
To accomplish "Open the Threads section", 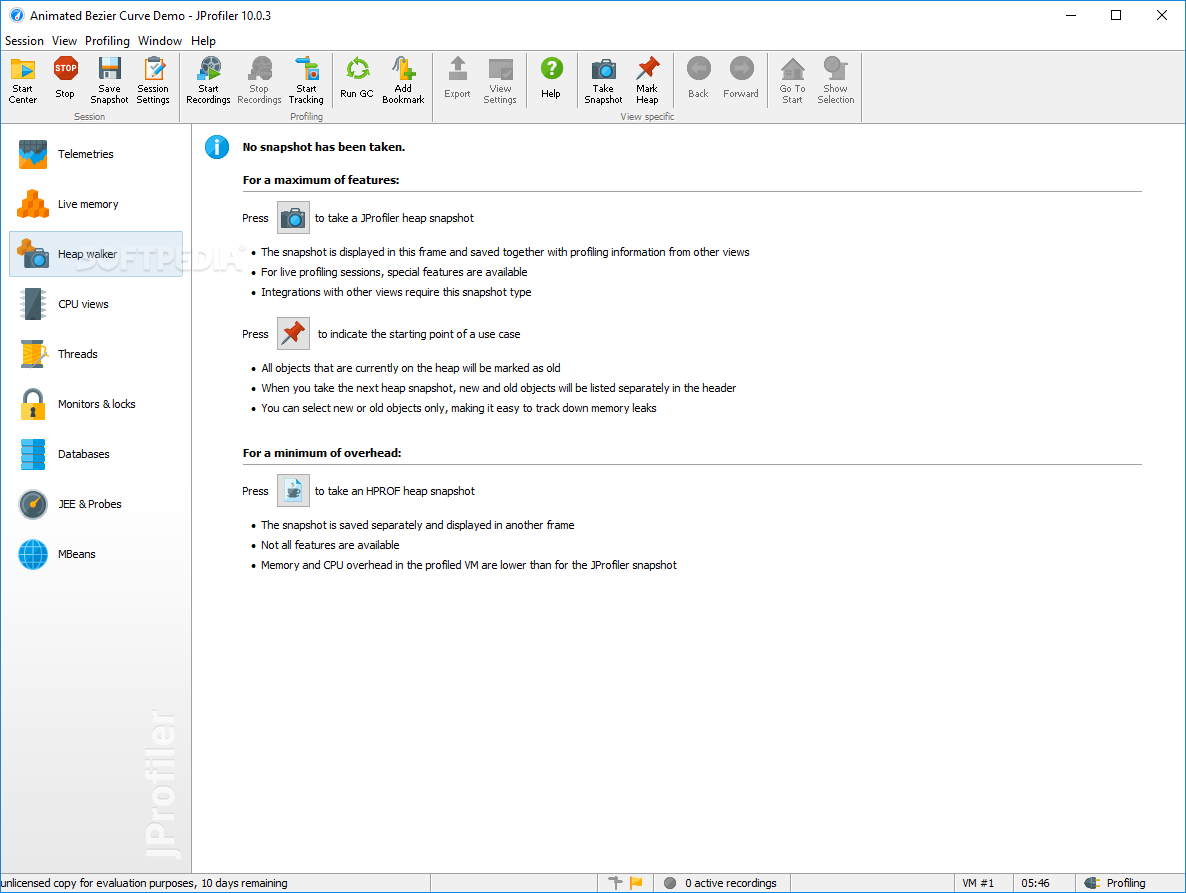I will (x=96, y=354).
